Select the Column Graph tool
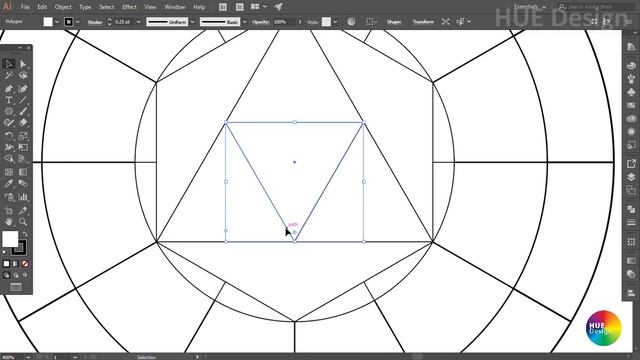The width and height of the screenshot is (640, 360). coord(23,197)
